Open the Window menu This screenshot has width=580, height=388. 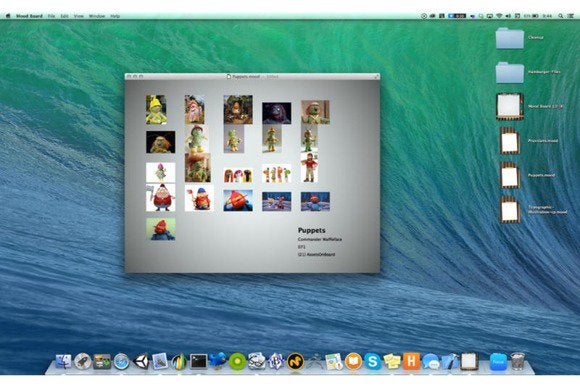pos(97,16)
